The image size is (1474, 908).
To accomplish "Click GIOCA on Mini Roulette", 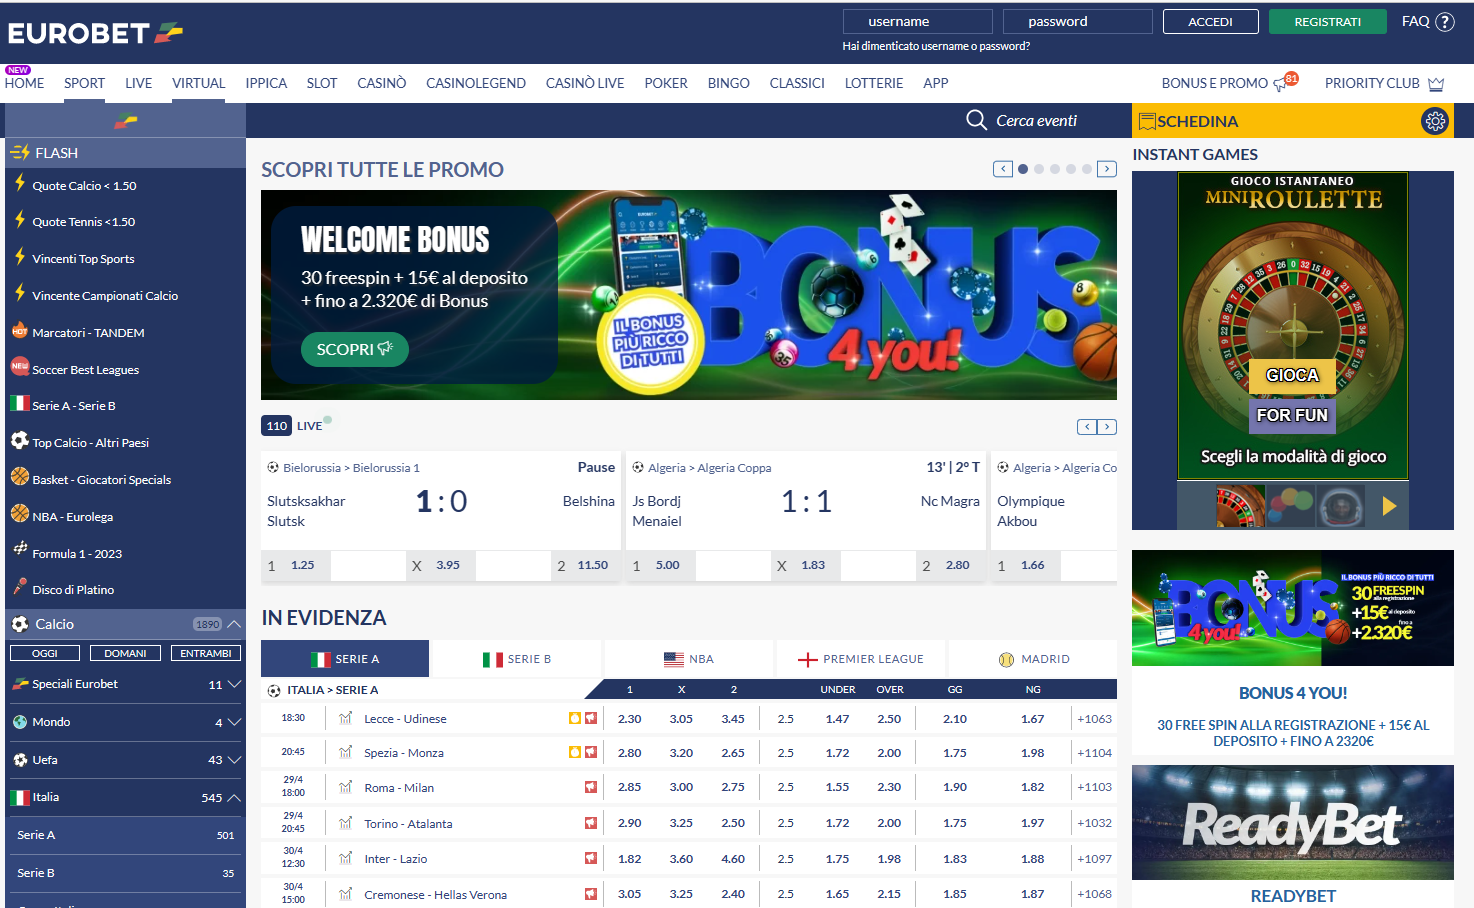I will click(x=1292, y=375).
